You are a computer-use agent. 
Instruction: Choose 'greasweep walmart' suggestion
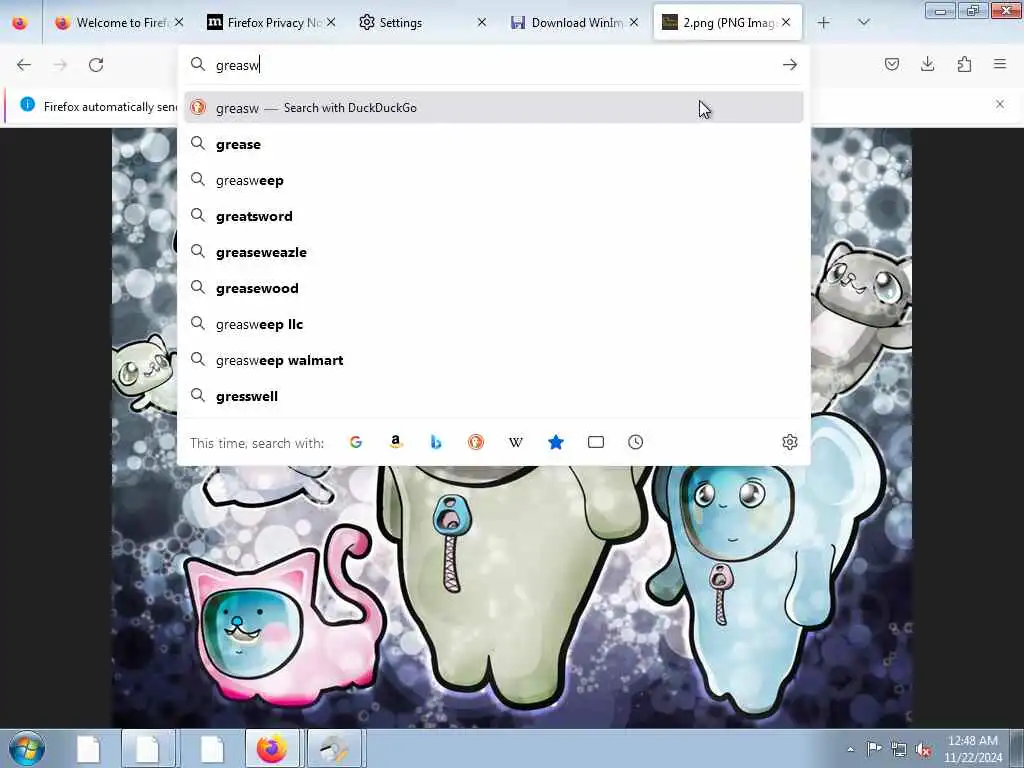pyautogui.click(x=493, y=360)
